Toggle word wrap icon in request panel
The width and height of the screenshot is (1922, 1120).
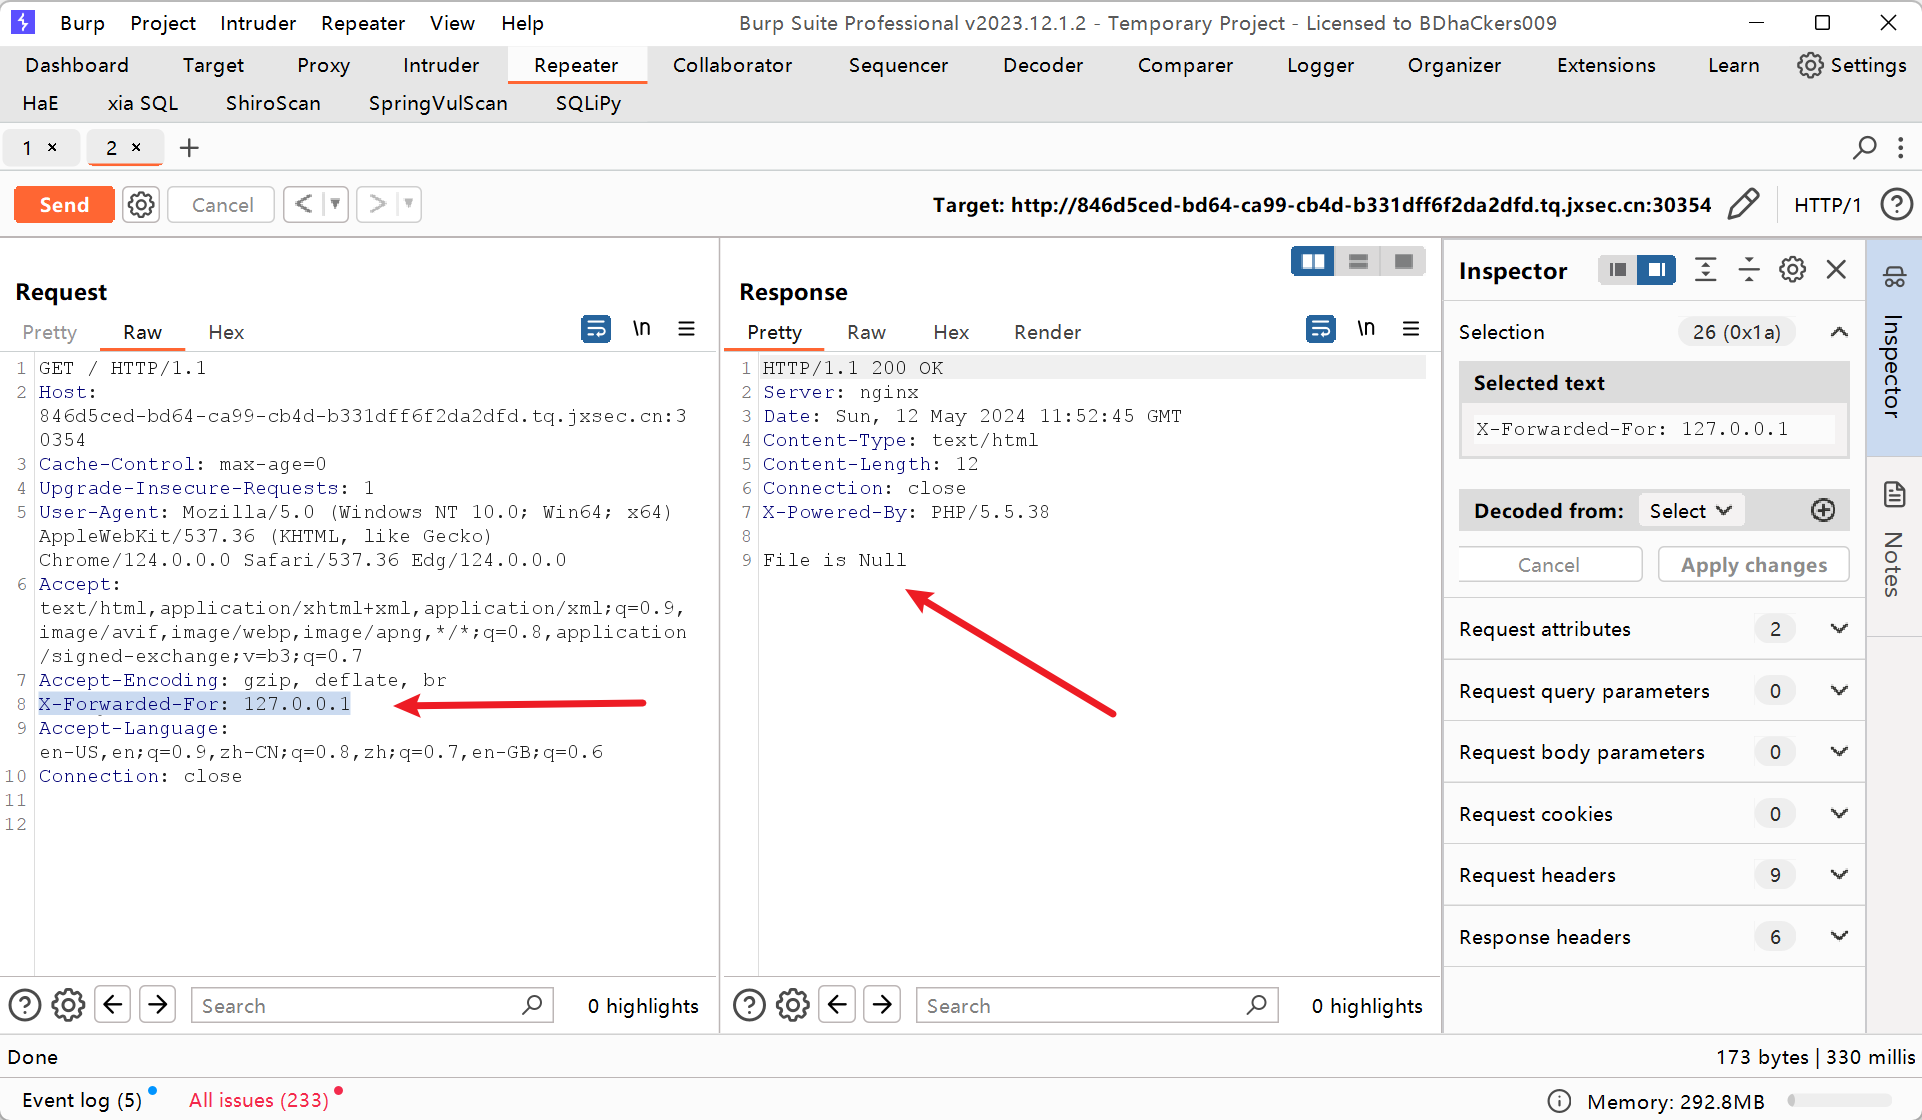coord(594,329)
